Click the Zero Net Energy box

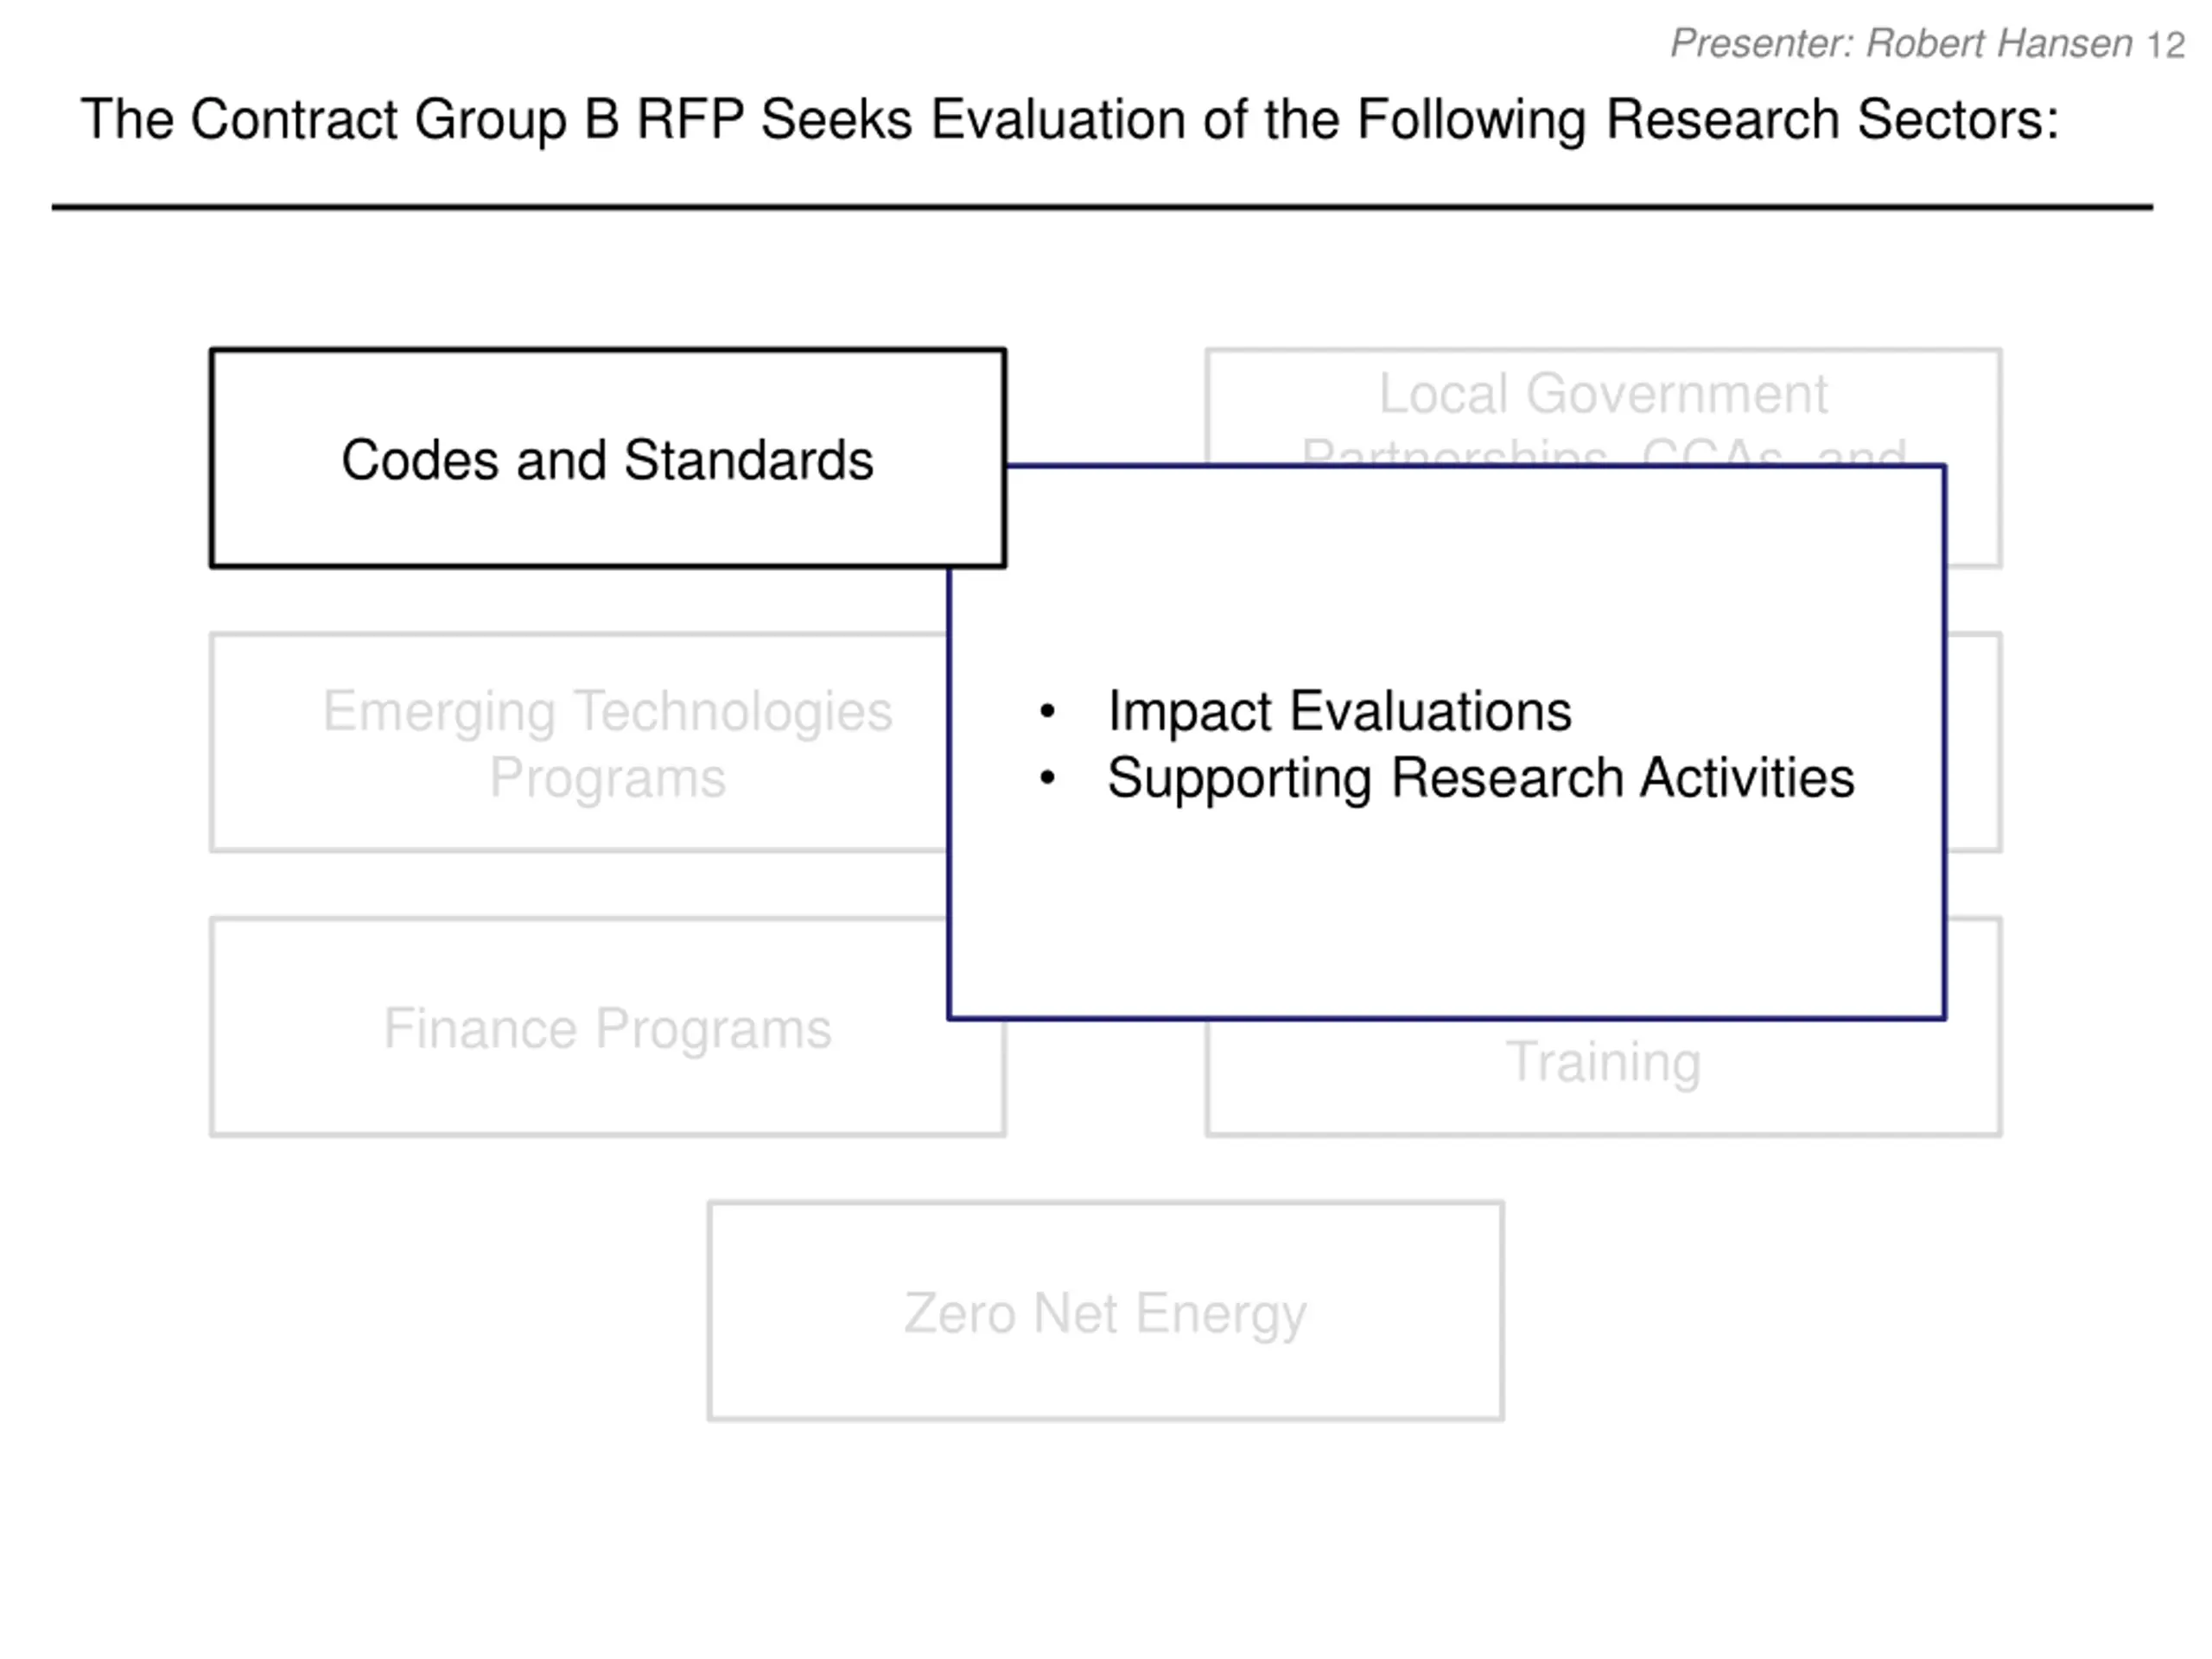(1105, 1311)
